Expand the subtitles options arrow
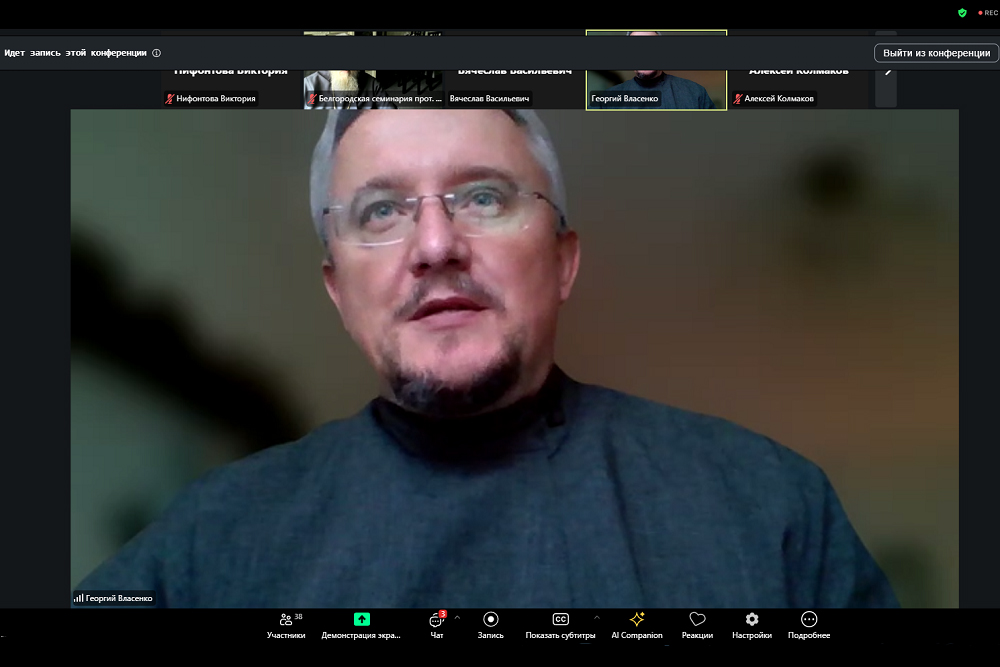The image size is (1000, 667). (597, 617)
